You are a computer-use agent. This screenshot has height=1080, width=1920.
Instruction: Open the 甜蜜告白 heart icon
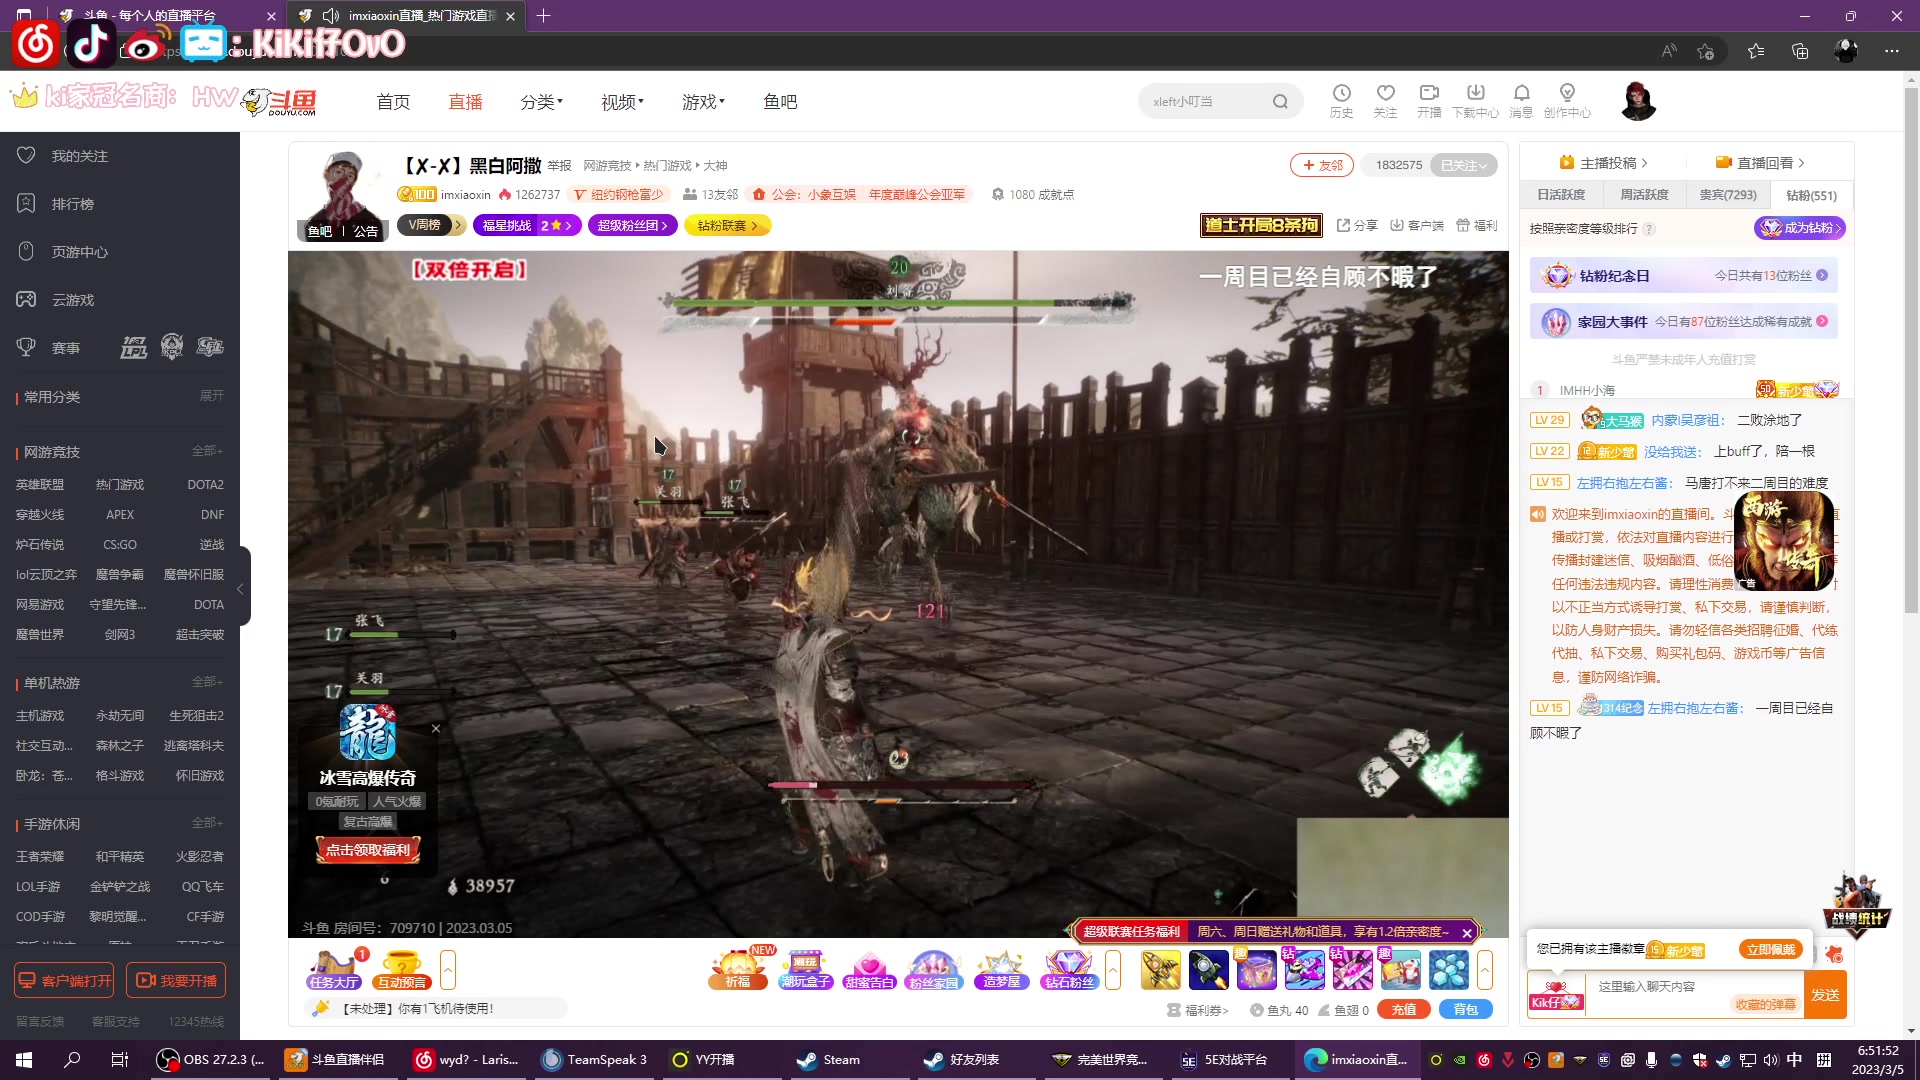coord(869,970)
